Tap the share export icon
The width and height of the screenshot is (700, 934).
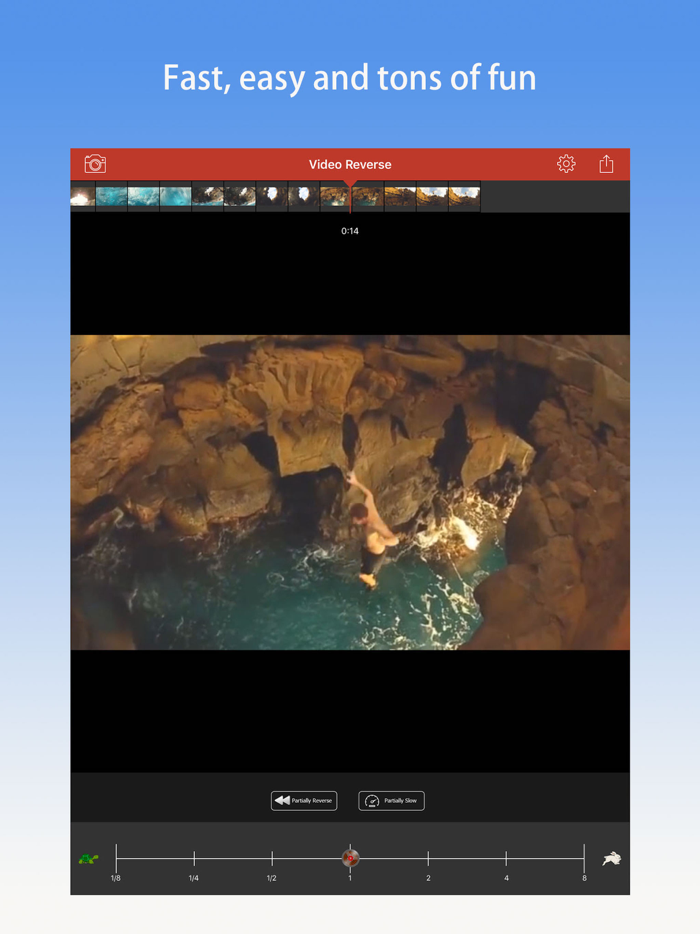[x=606, y=164]
